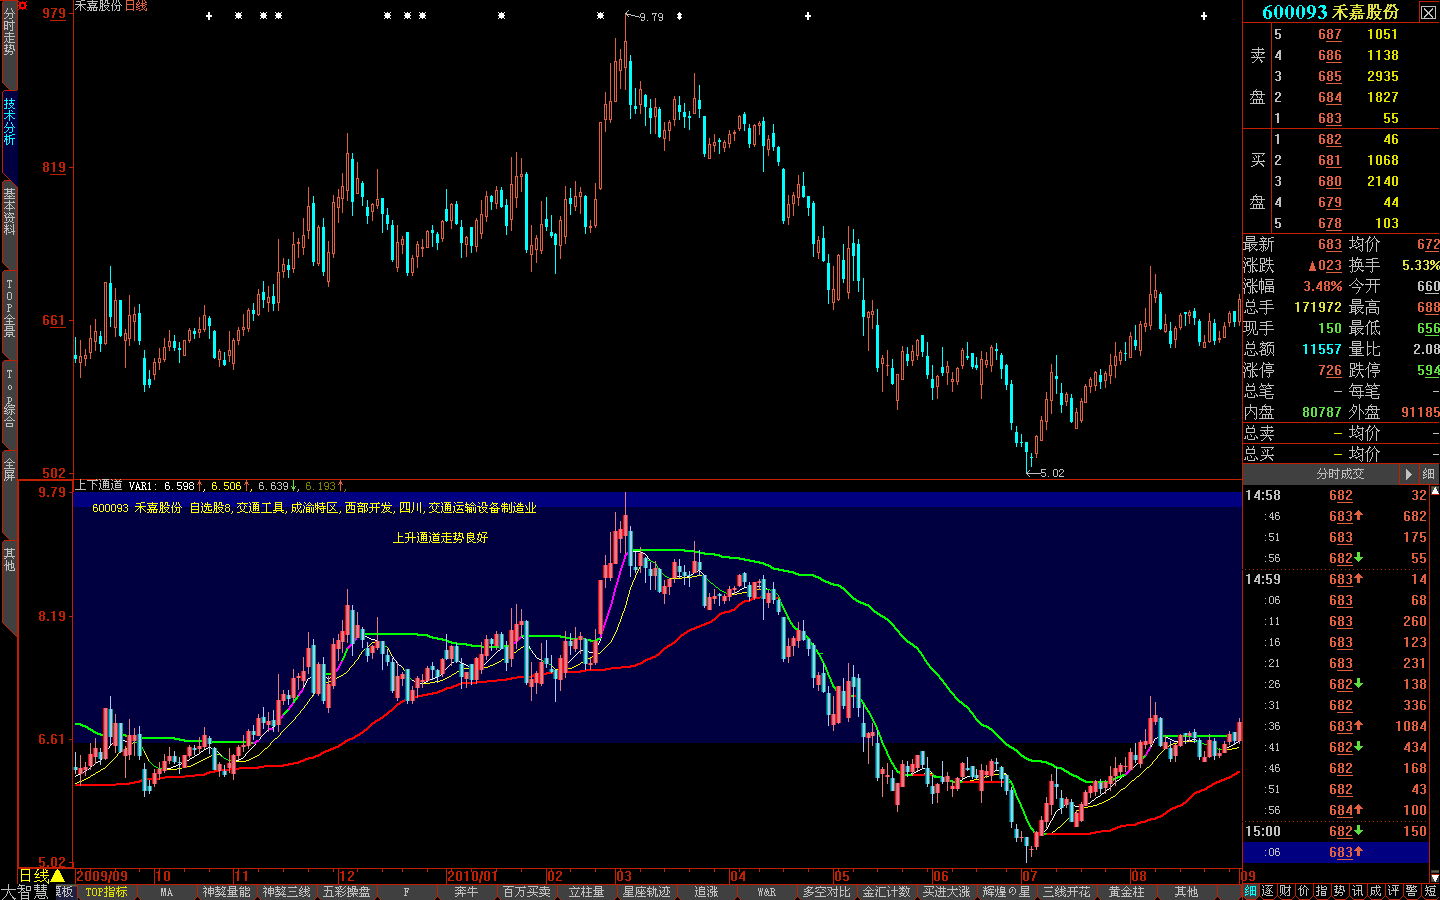Viewport: 1440px width, 900px height.
Task: Select the 成 tab in bottom-right strip
Action: tap(1376, 891)
